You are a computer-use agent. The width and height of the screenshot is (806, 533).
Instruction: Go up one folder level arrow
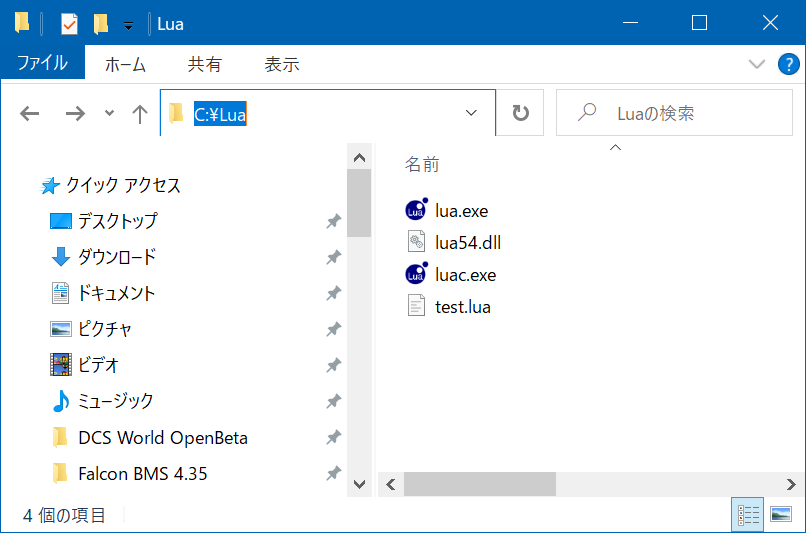pos(139,114)
